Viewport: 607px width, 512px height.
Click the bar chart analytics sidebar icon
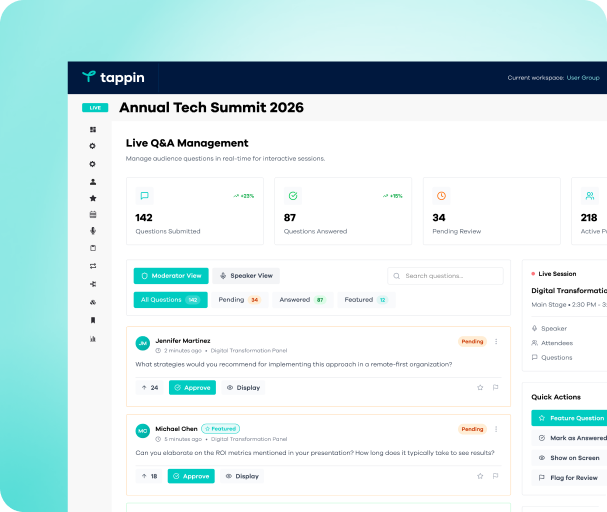coord(93,338)
